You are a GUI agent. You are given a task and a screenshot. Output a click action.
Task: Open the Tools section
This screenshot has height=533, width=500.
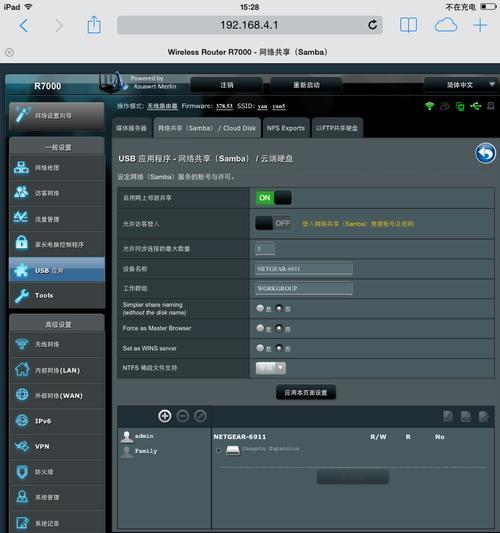pos(57,295)
